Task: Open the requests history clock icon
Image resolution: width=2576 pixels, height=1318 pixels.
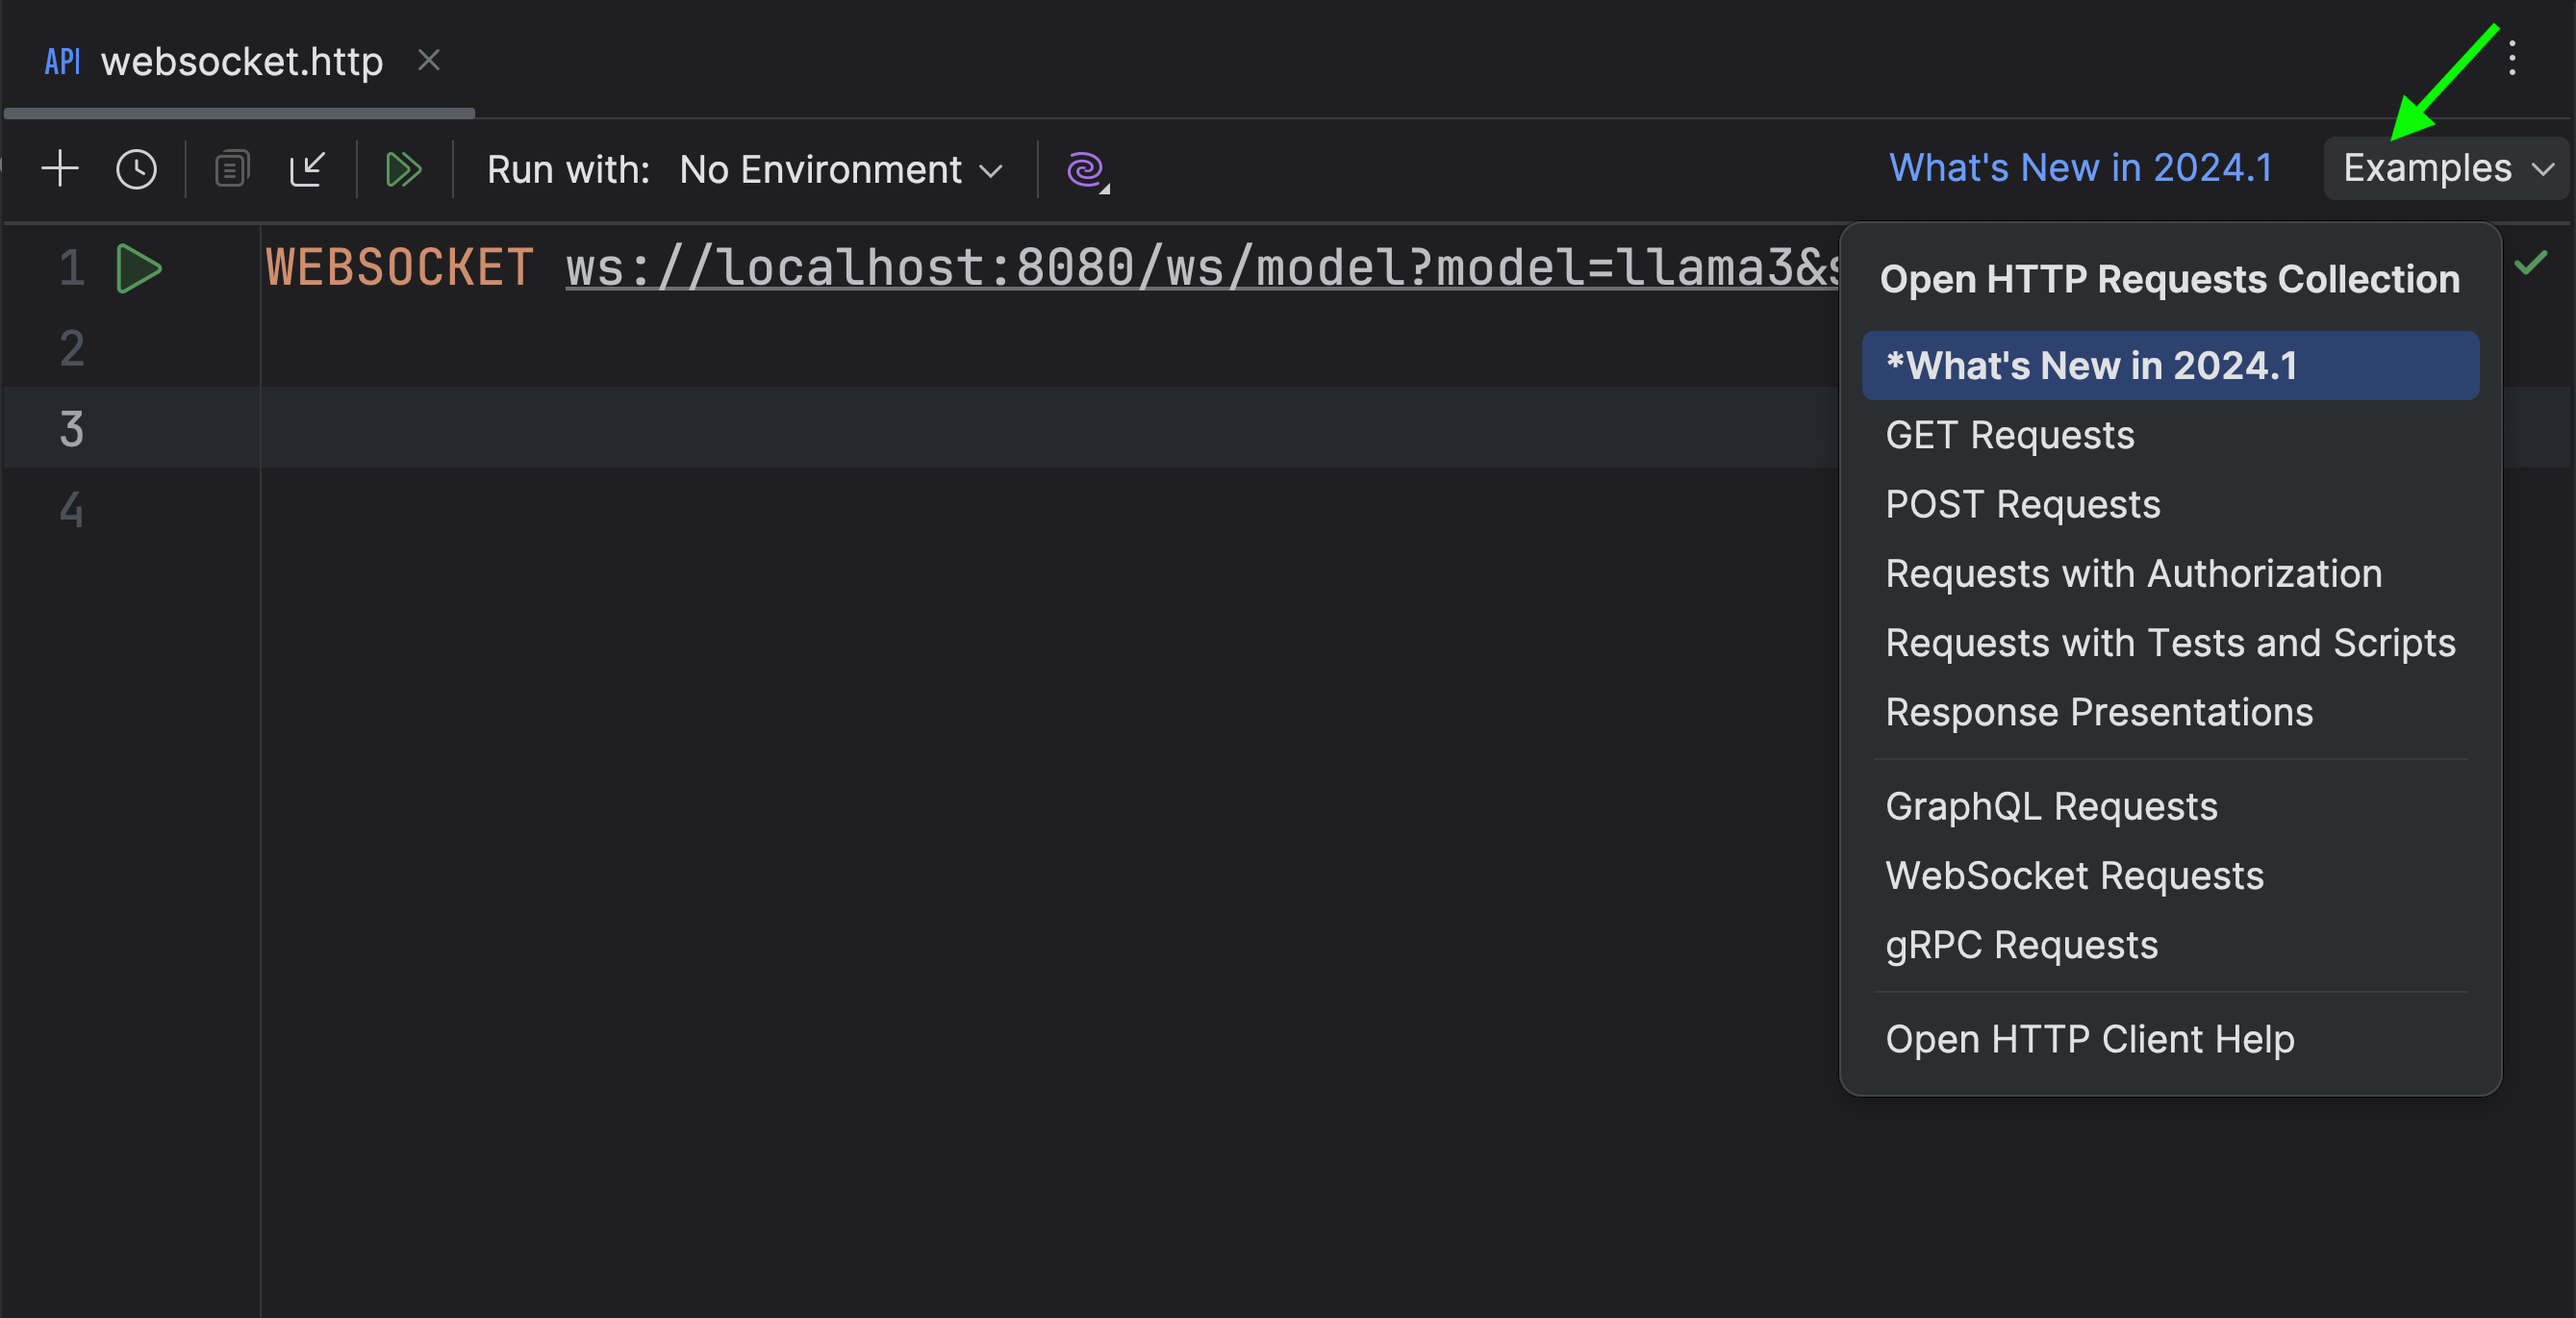Action: [x=136, y=169]
